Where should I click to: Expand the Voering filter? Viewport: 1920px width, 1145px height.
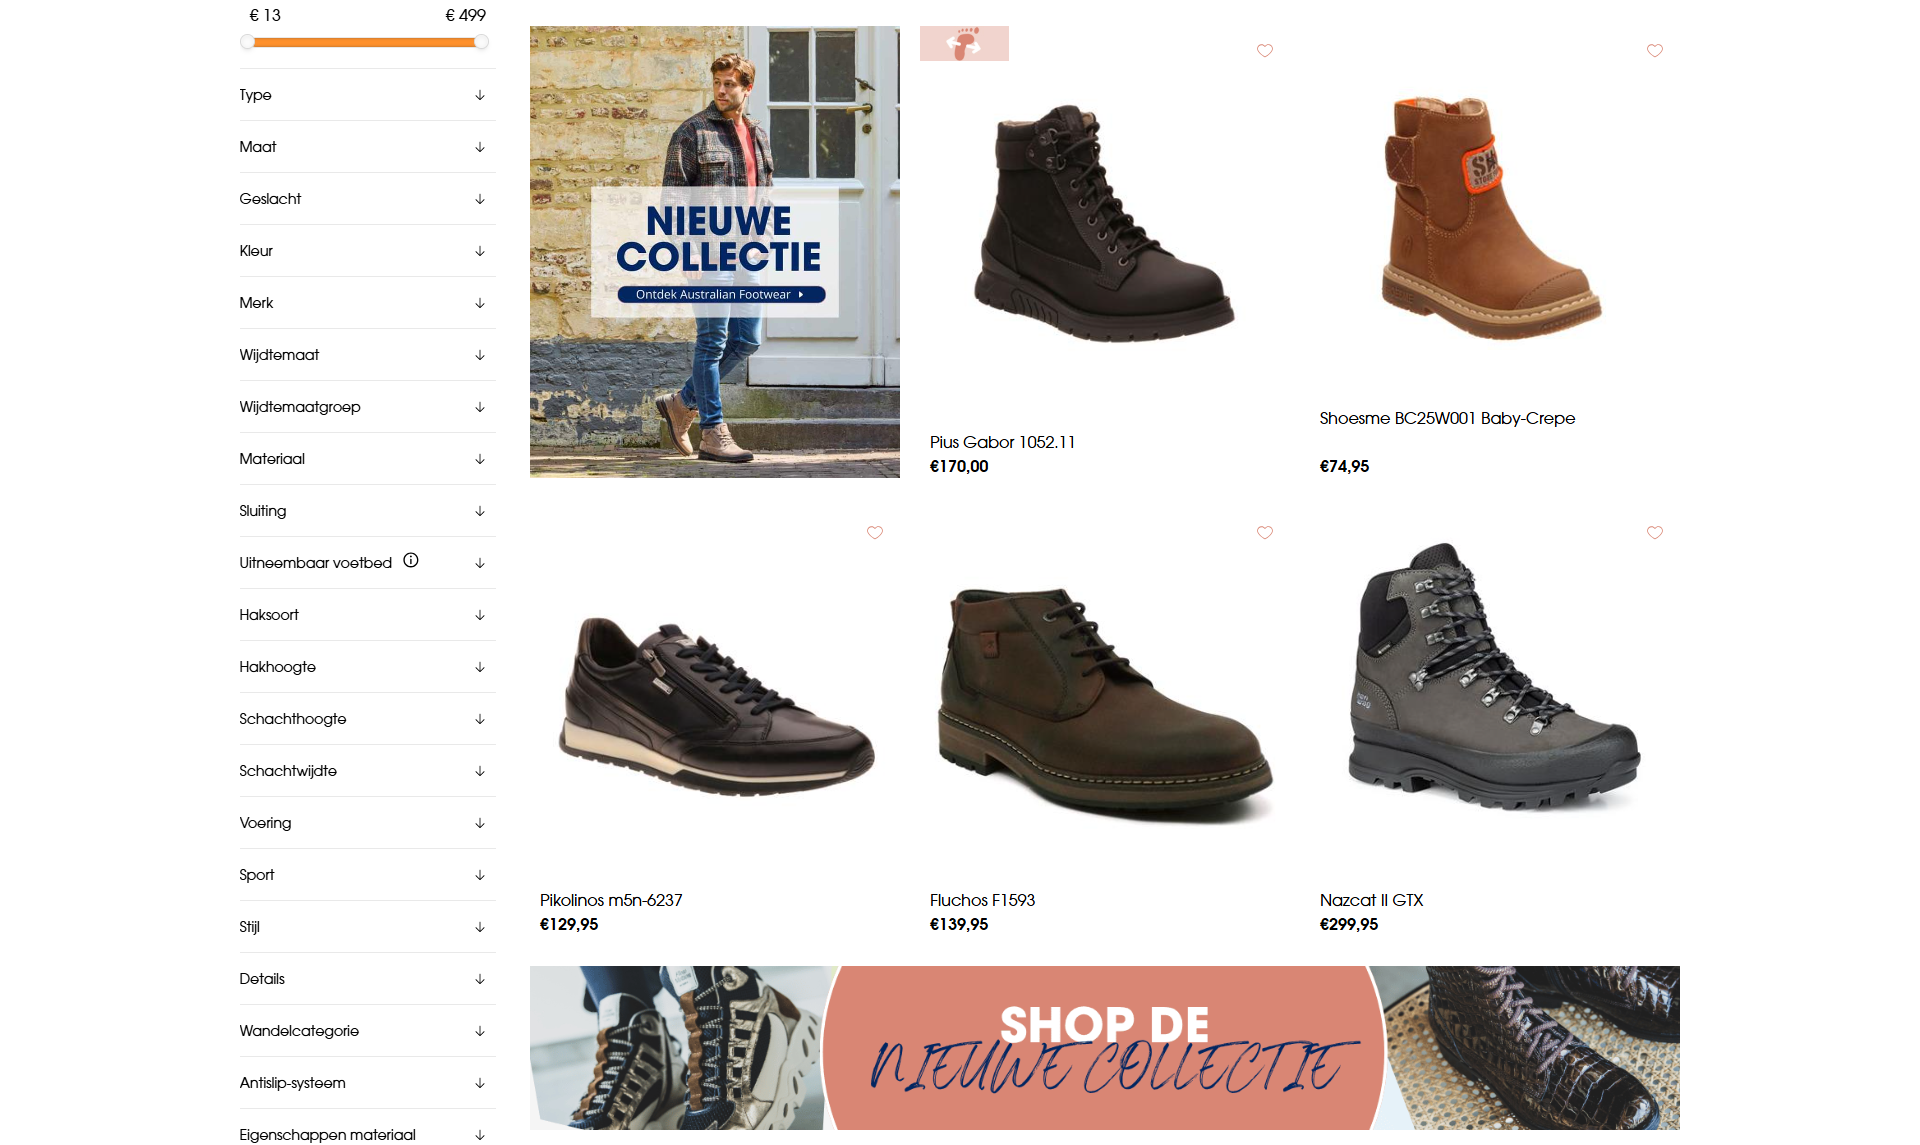(x=367, y=823)
